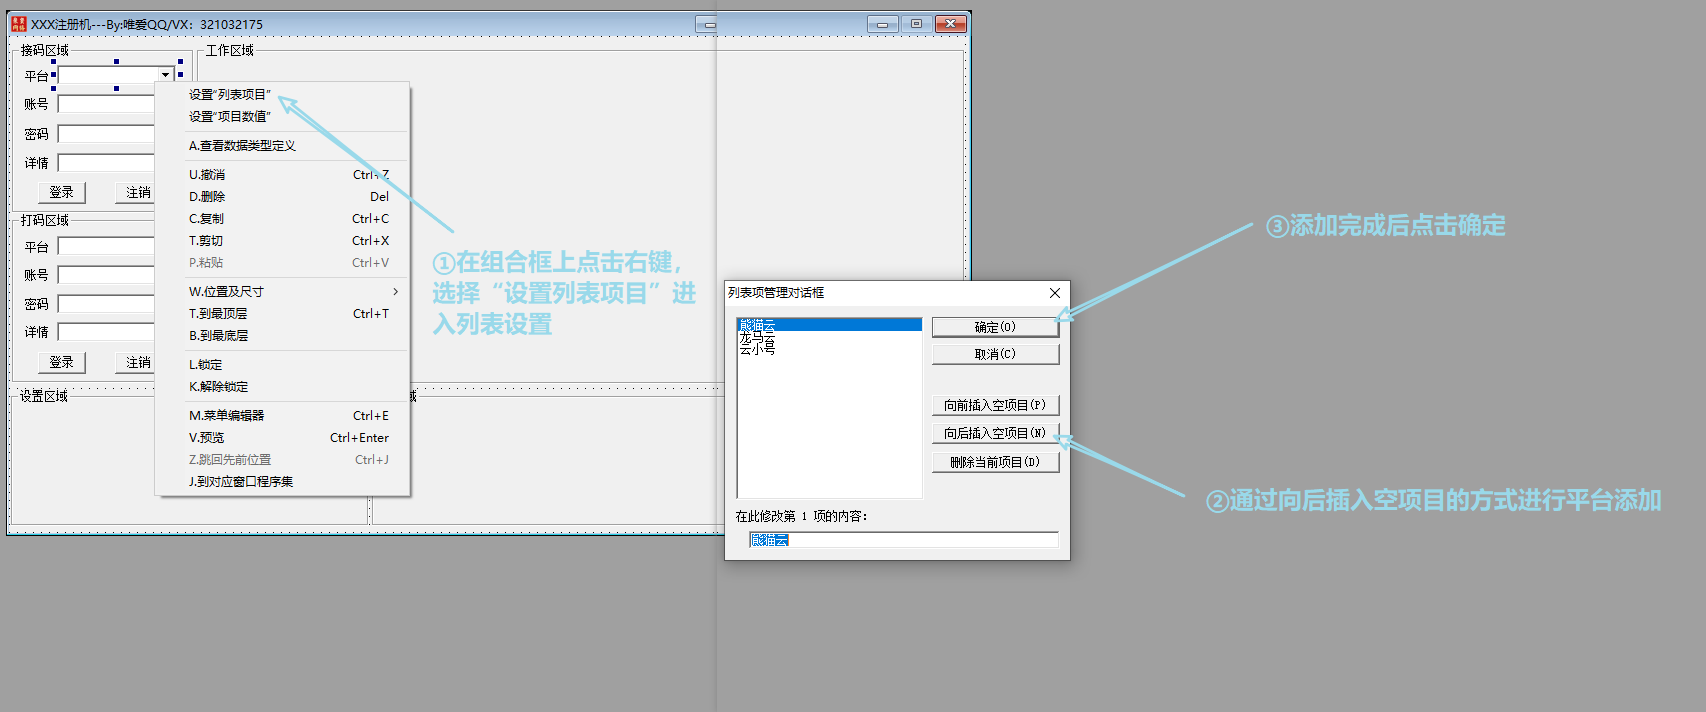Confirm with the 确定(O) button
The height and width of the screenshot is (712, 1706).
pyautogui.click(x=995, y=327)
